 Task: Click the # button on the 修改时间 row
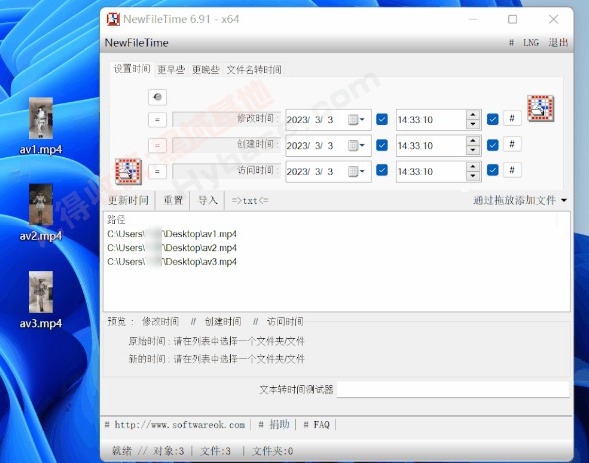(512, 119)
